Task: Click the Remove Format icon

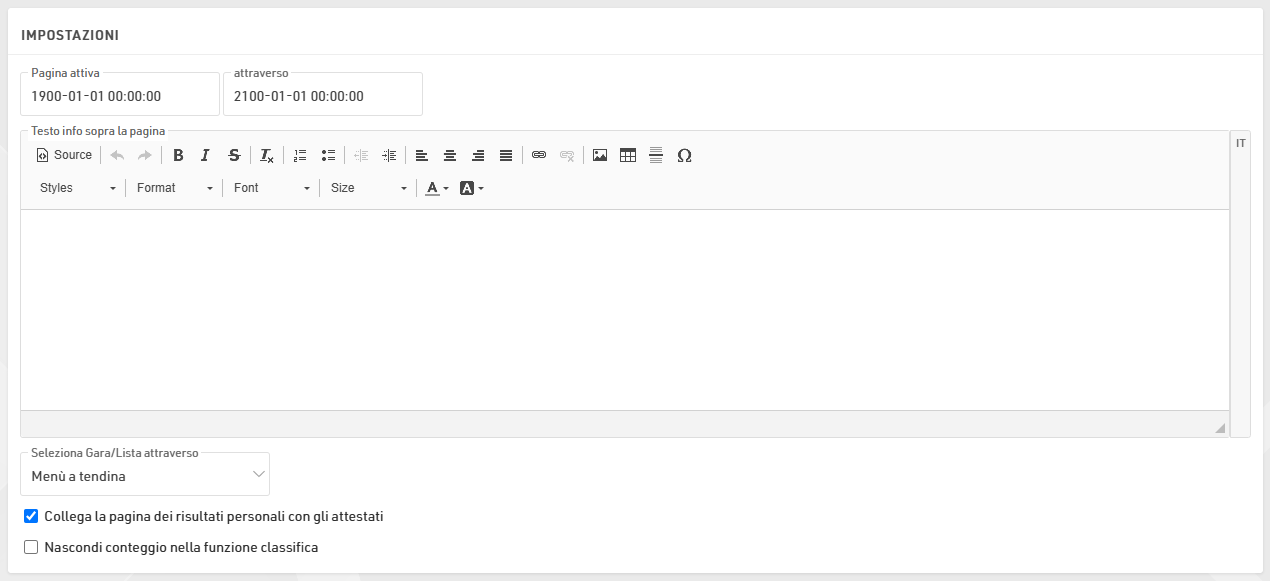Action: tap(267, 155)
